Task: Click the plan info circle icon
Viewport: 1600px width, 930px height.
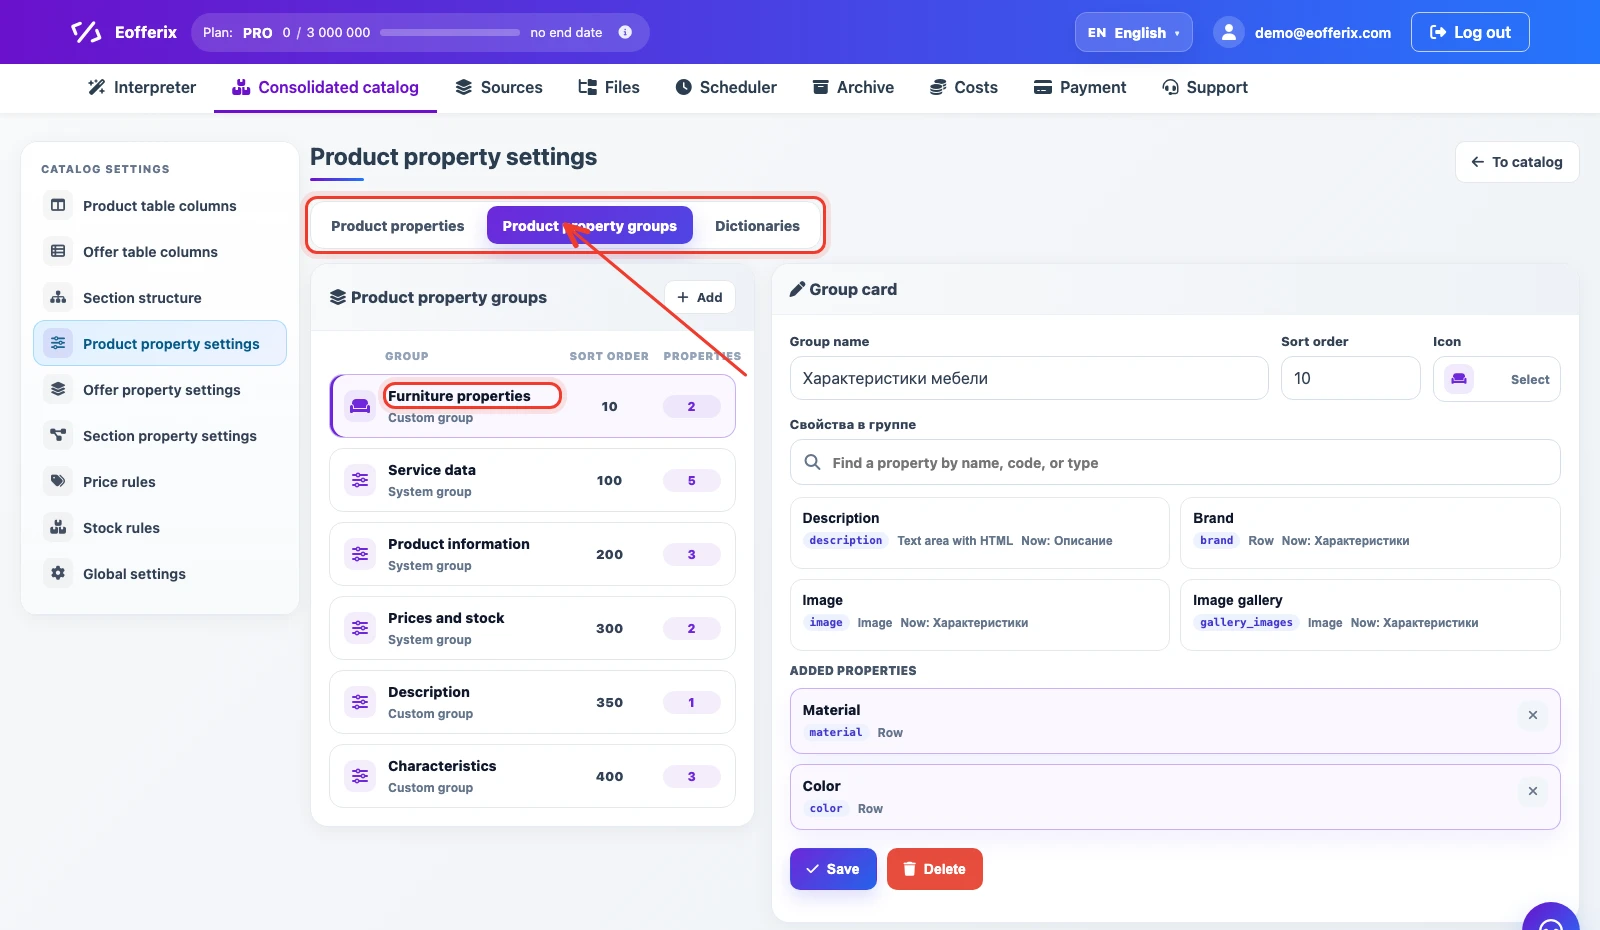Action: [625, 32]
